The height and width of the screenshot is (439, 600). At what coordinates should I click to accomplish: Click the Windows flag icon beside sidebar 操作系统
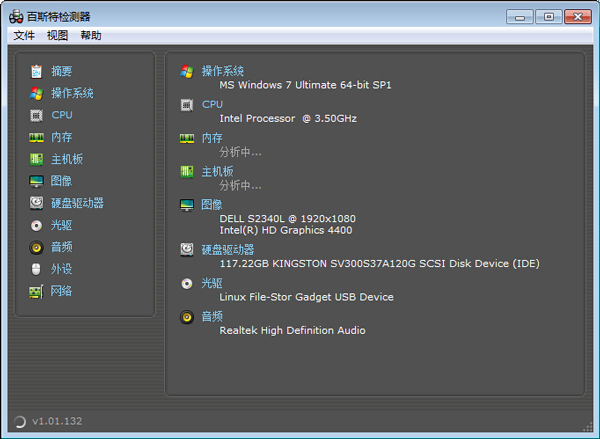(x=36, y=93)
